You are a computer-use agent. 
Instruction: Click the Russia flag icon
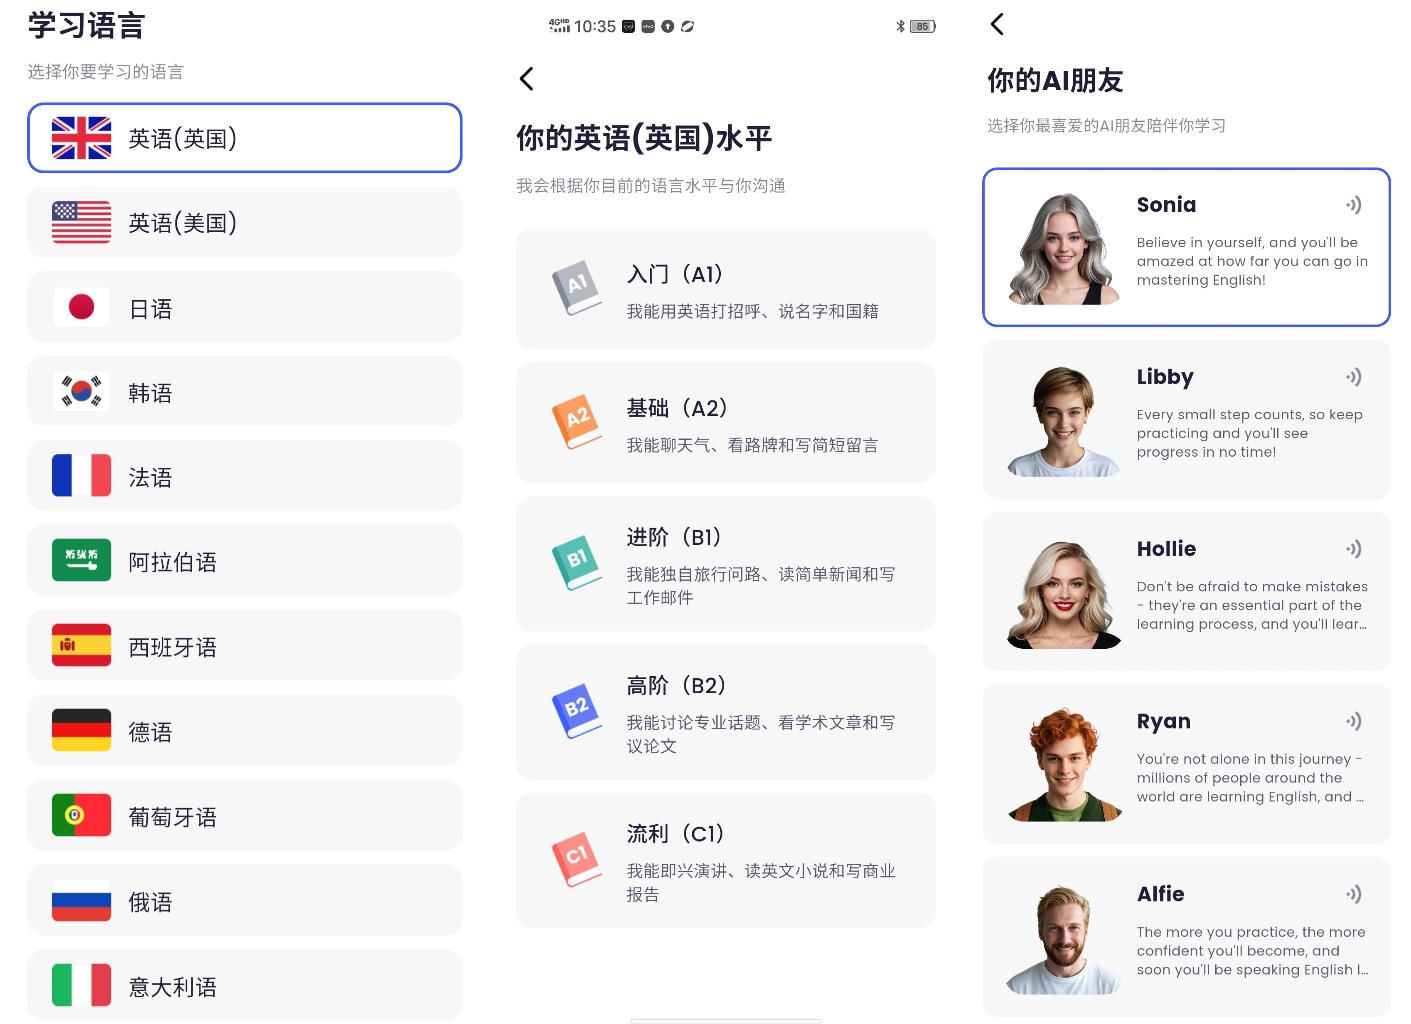click(81, 900)
